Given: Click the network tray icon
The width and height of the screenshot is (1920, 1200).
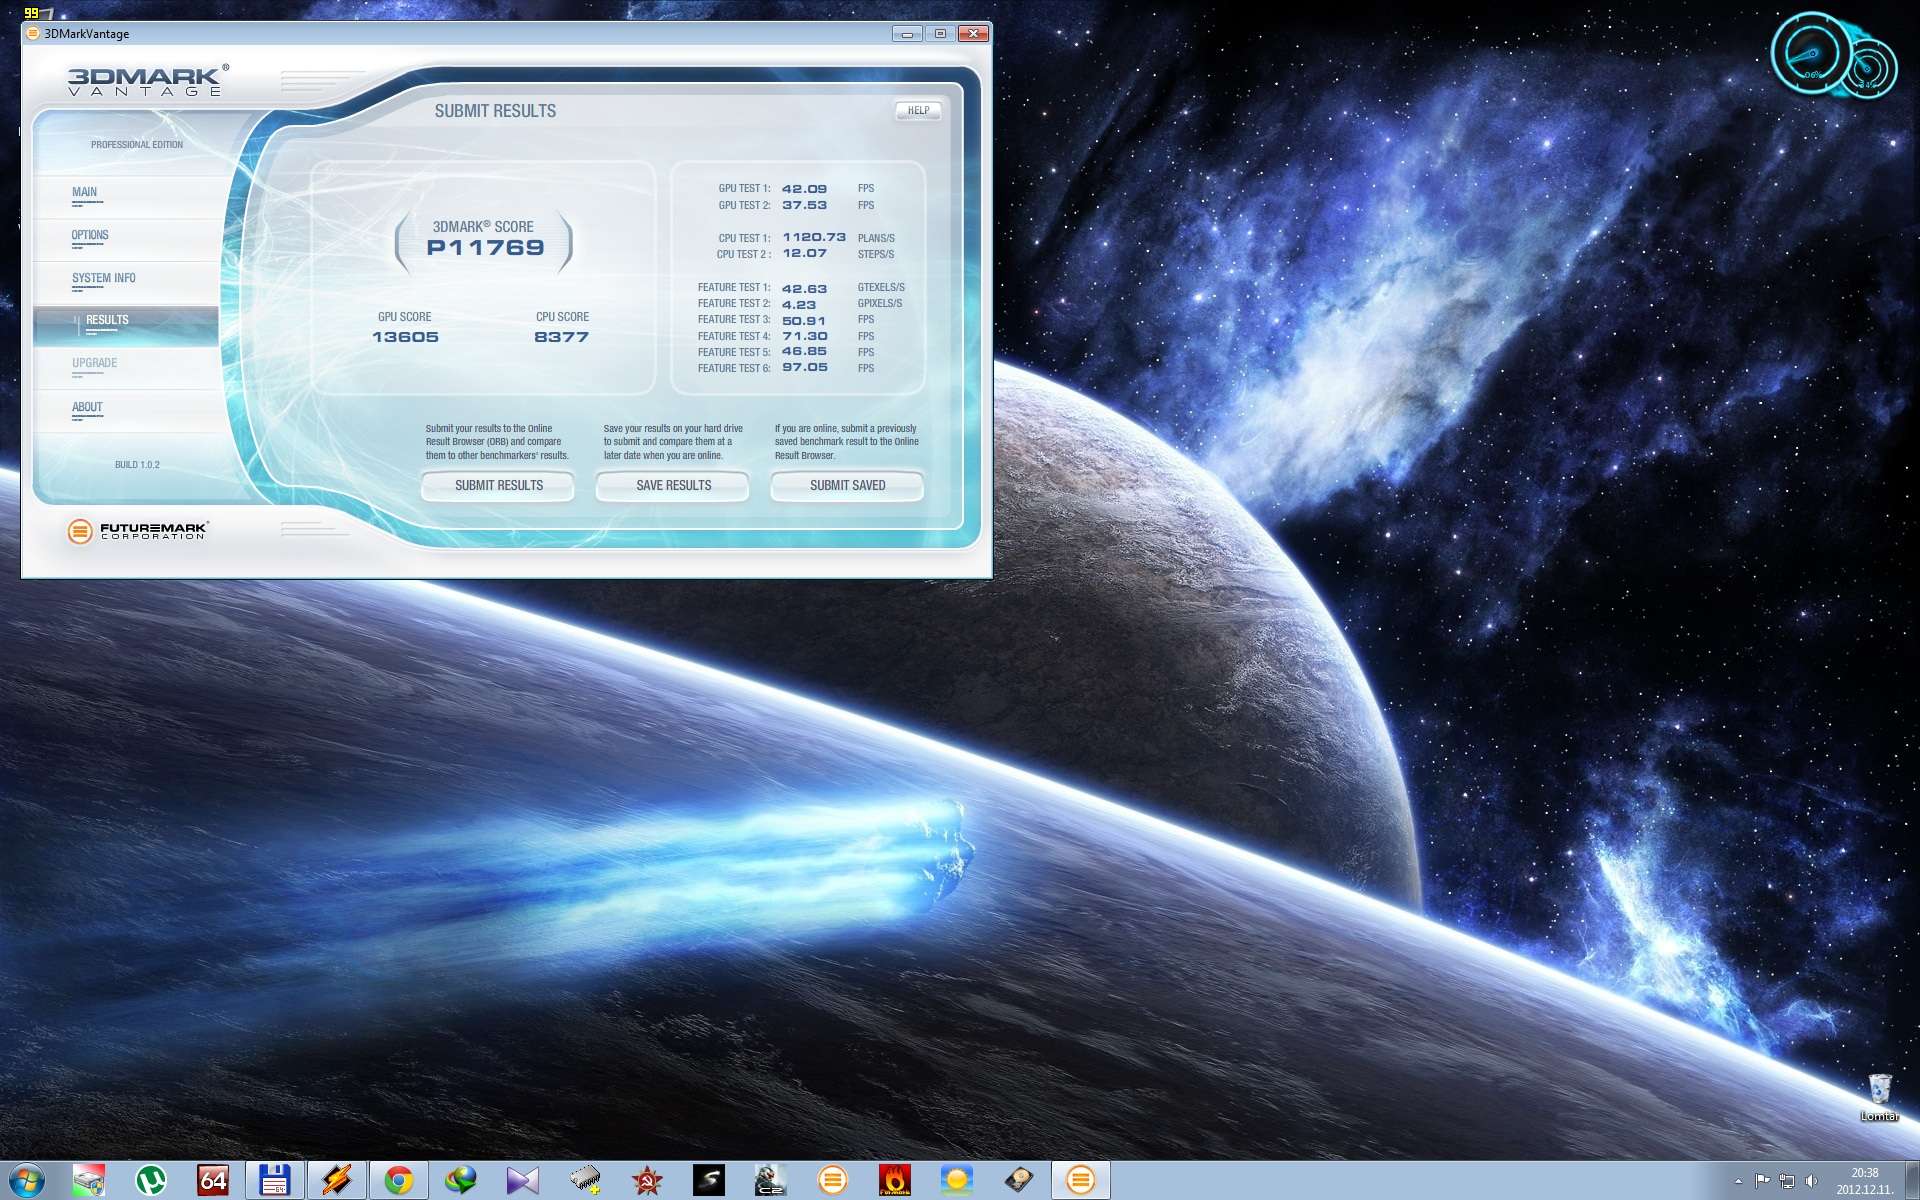Looking at the screenshot, I should click(1787, 1181).
